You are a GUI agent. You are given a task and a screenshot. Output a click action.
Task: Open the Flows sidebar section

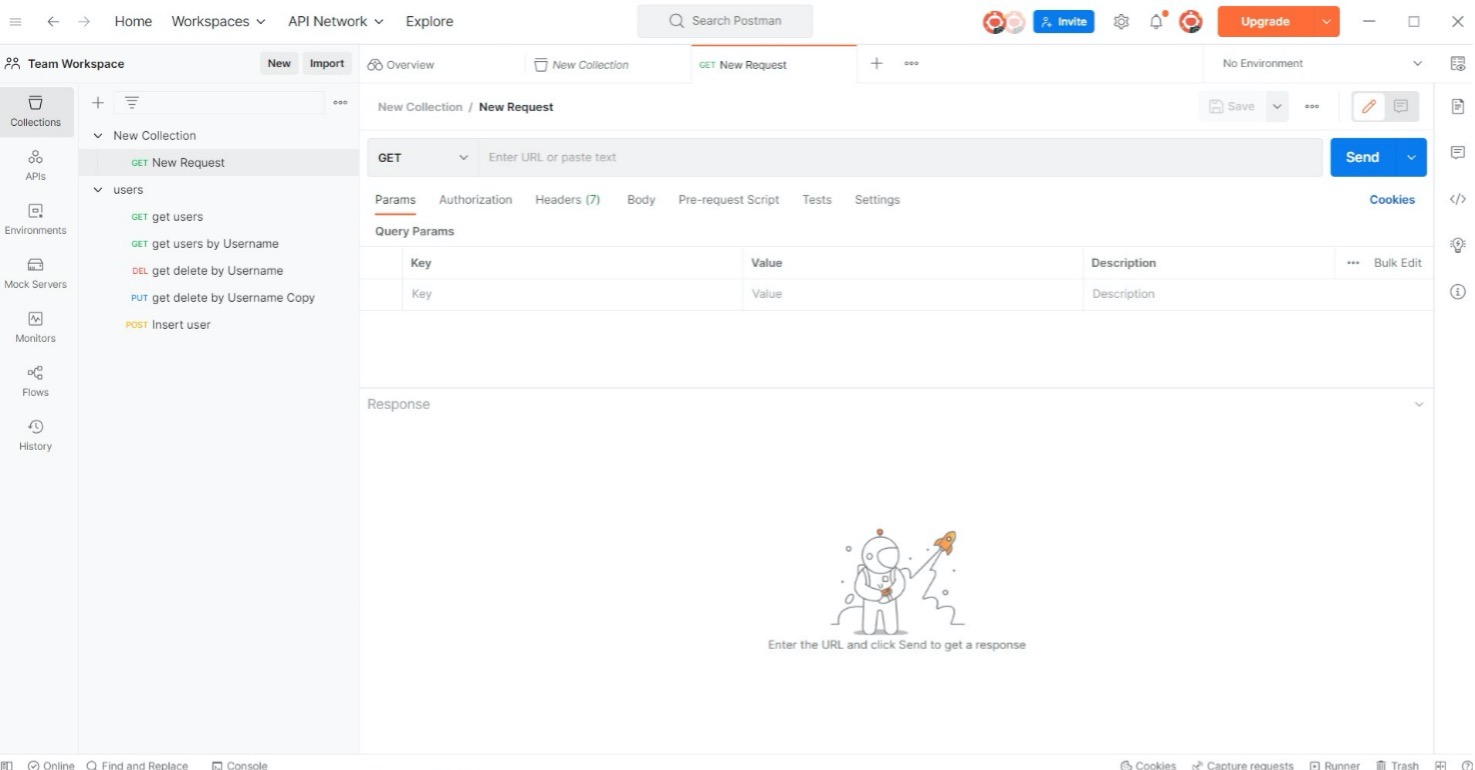click(x=36, y=381)
